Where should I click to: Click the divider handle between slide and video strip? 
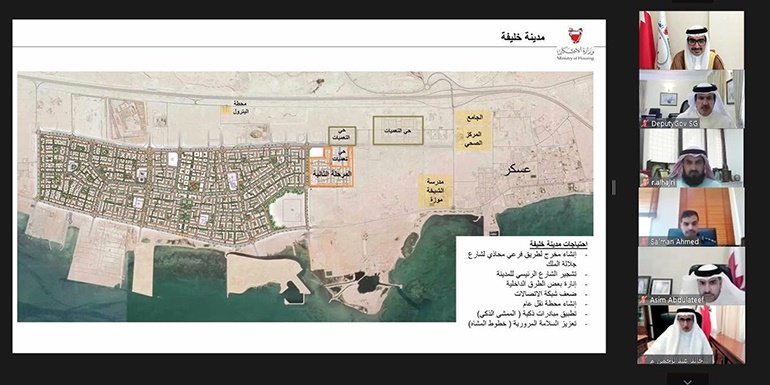613,187
